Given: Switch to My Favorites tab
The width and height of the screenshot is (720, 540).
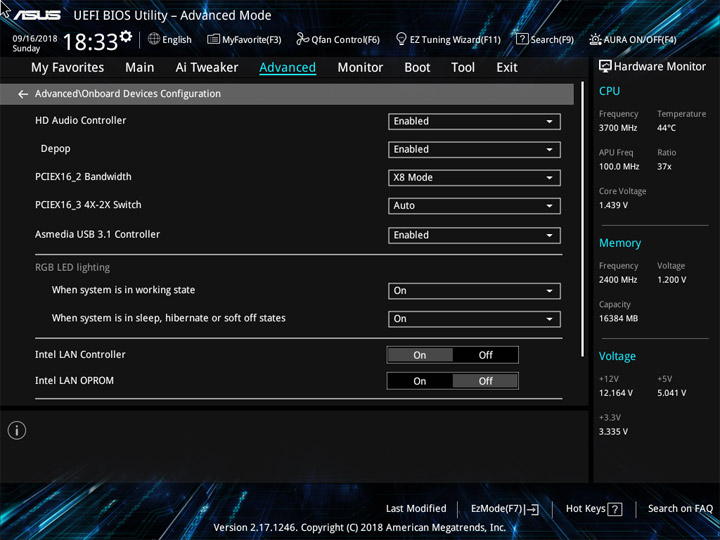Looking at the screenshot, I should click(68, 68).
